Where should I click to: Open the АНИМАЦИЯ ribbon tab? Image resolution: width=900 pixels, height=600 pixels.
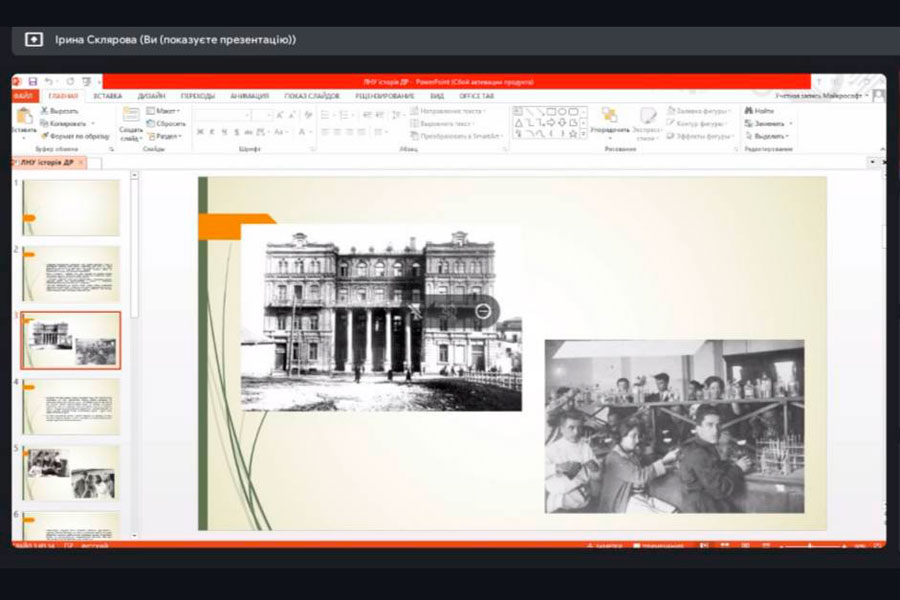tap(249, 96)
